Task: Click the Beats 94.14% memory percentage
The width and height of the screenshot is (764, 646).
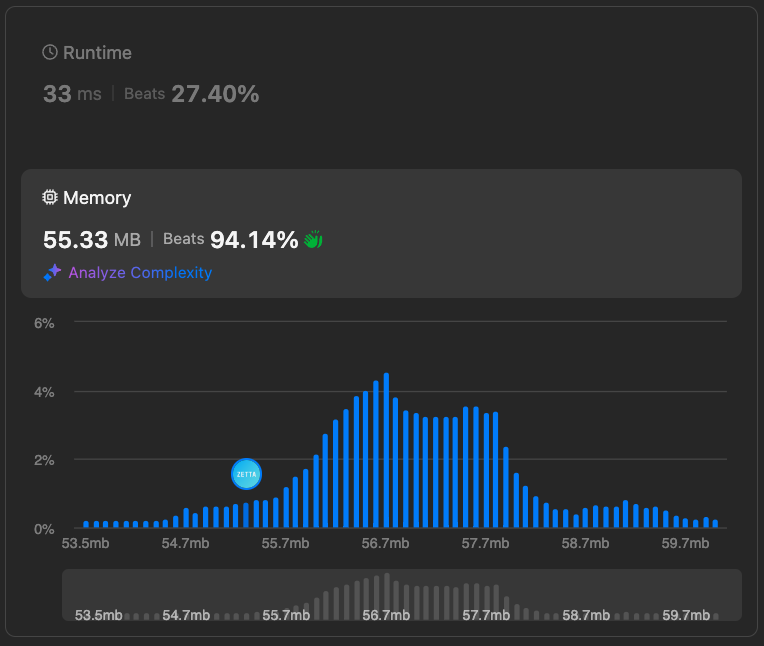Action: click(x=231, y=240)
